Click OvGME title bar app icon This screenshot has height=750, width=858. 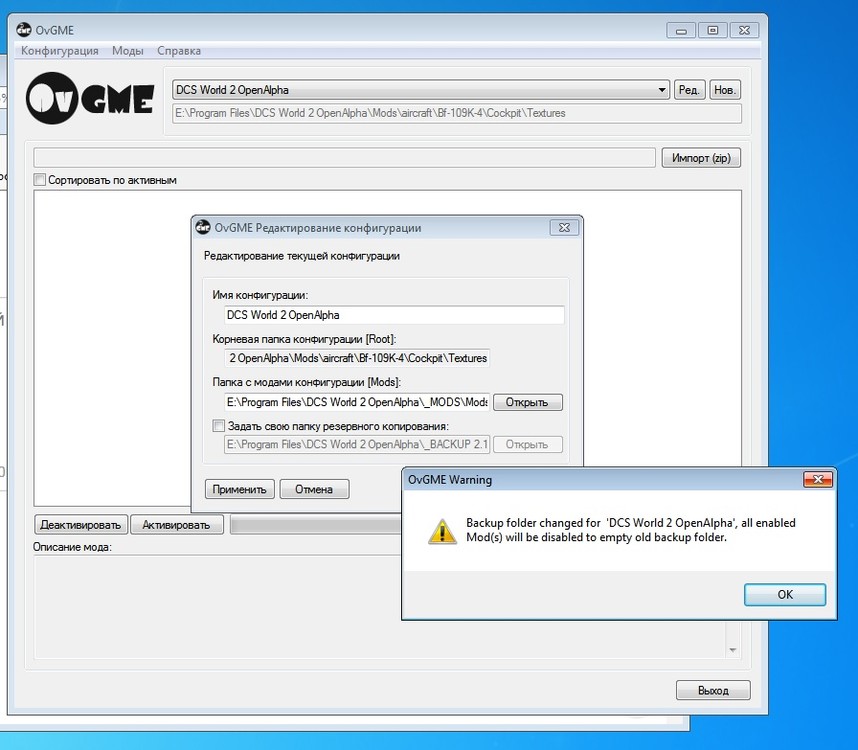(x=24, y=30)
